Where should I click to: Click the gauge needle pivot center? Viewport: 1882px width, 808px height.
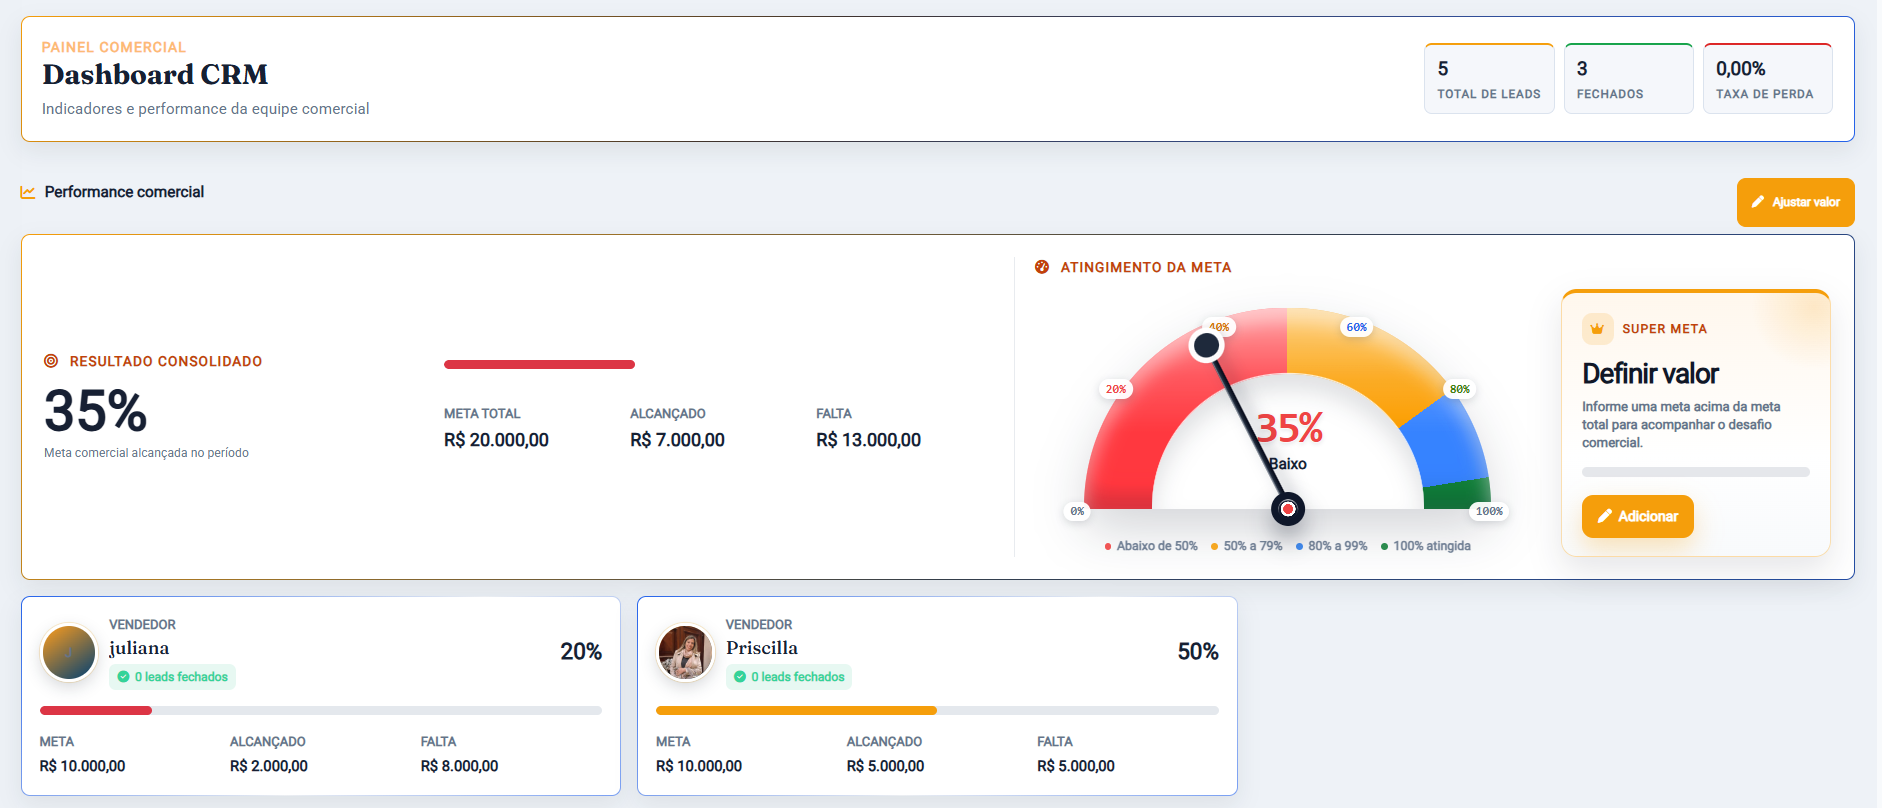pyautogui.click(x=1288, y=509)
